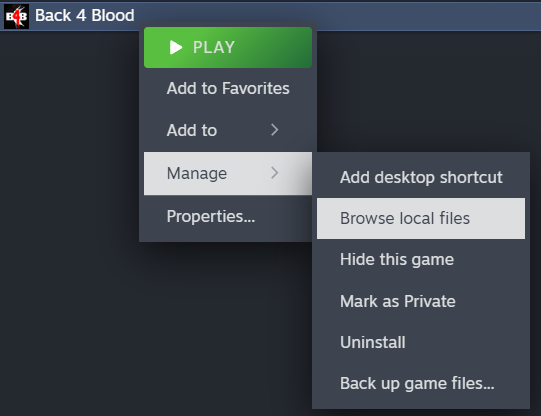Select Browse local files
The width and height of the screenshot is (541, 416).
421,218
